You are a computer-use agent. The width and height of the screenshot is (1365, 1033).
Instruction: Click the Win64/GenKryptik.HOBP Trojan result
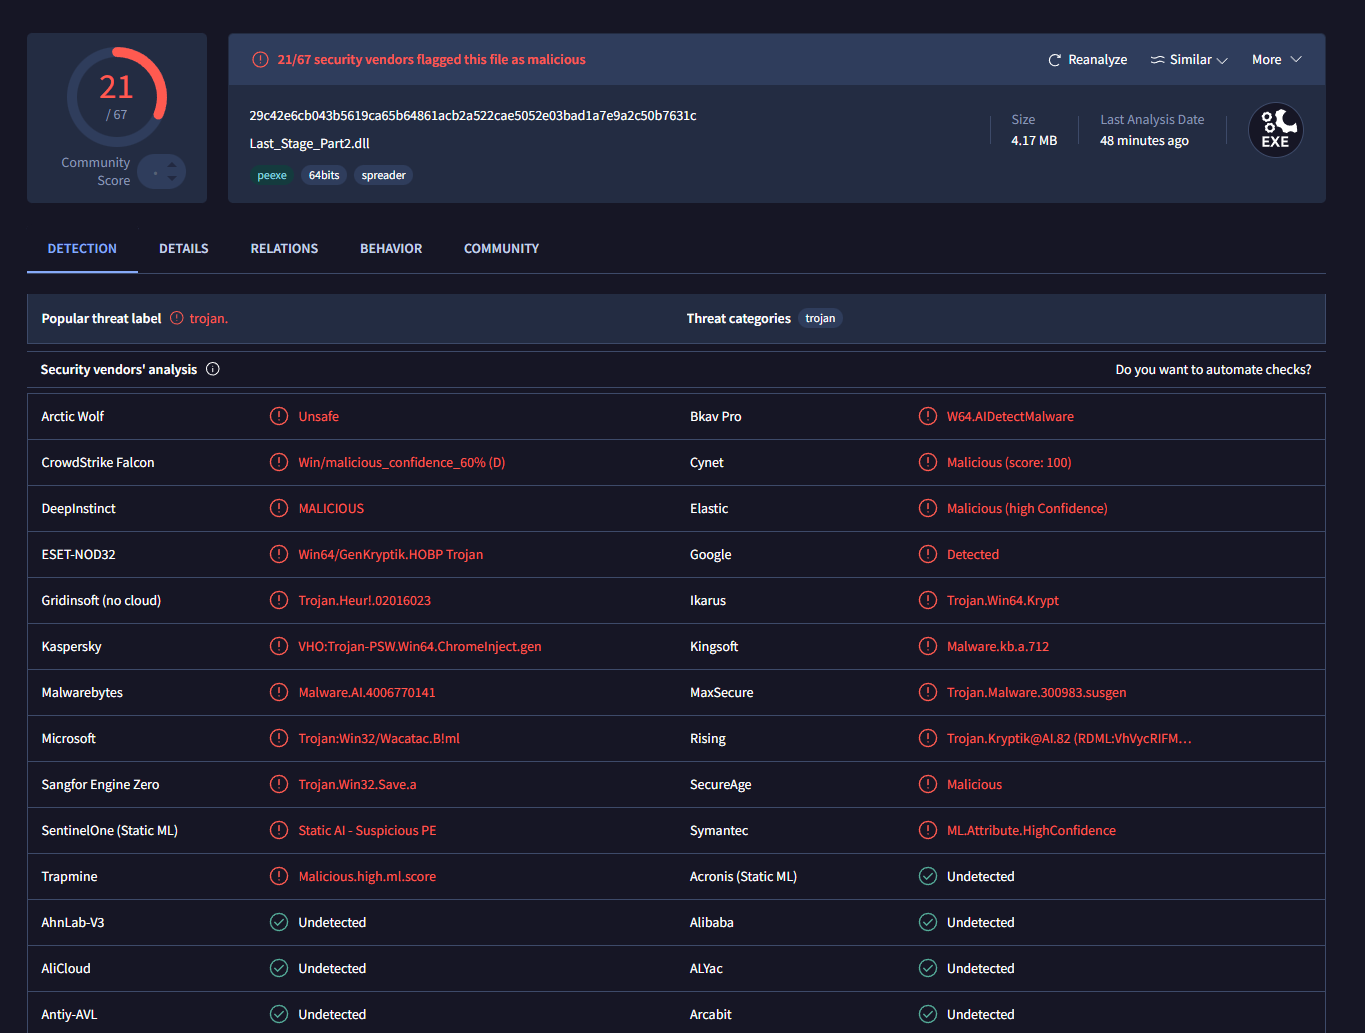click(x=391, y=554)
